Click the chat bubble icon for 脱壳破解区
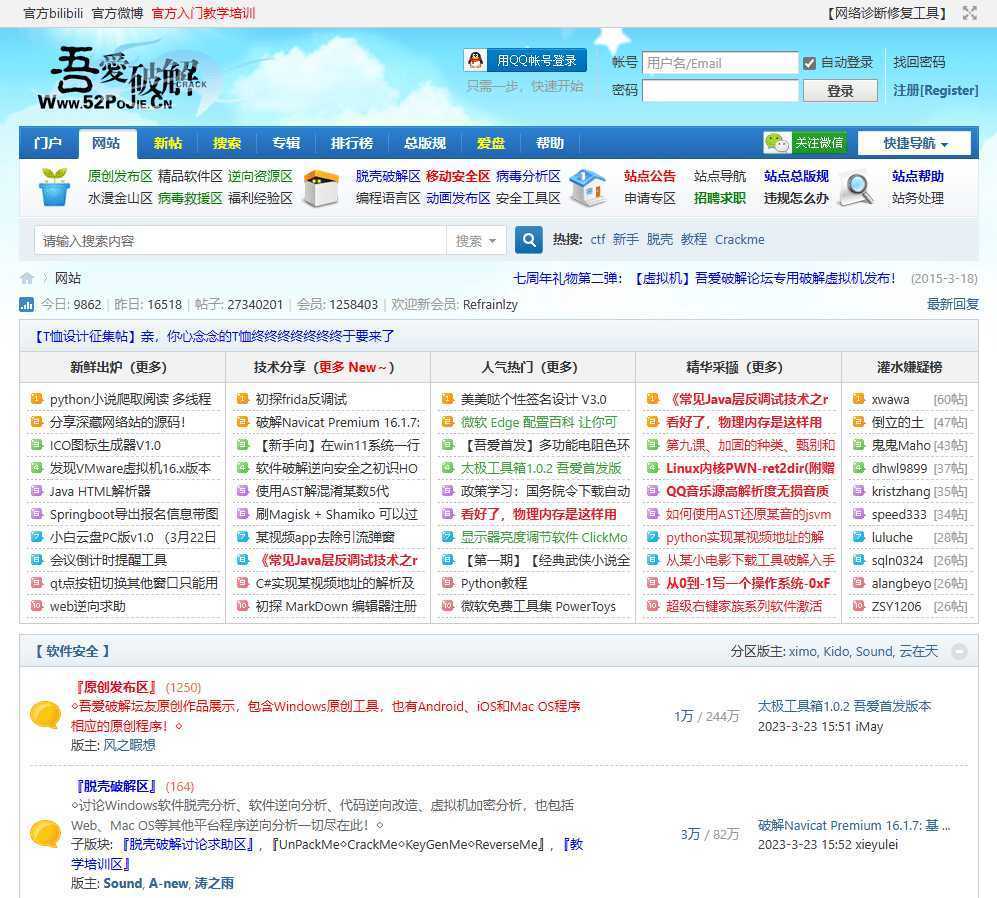 tap(46, 834)
